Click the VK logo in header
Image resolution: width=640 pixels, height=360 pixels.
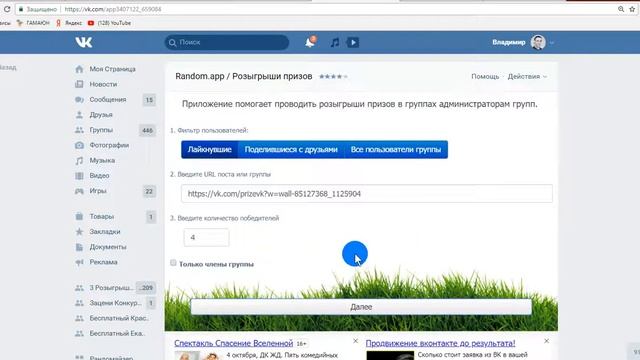click(x=84, y=42)
